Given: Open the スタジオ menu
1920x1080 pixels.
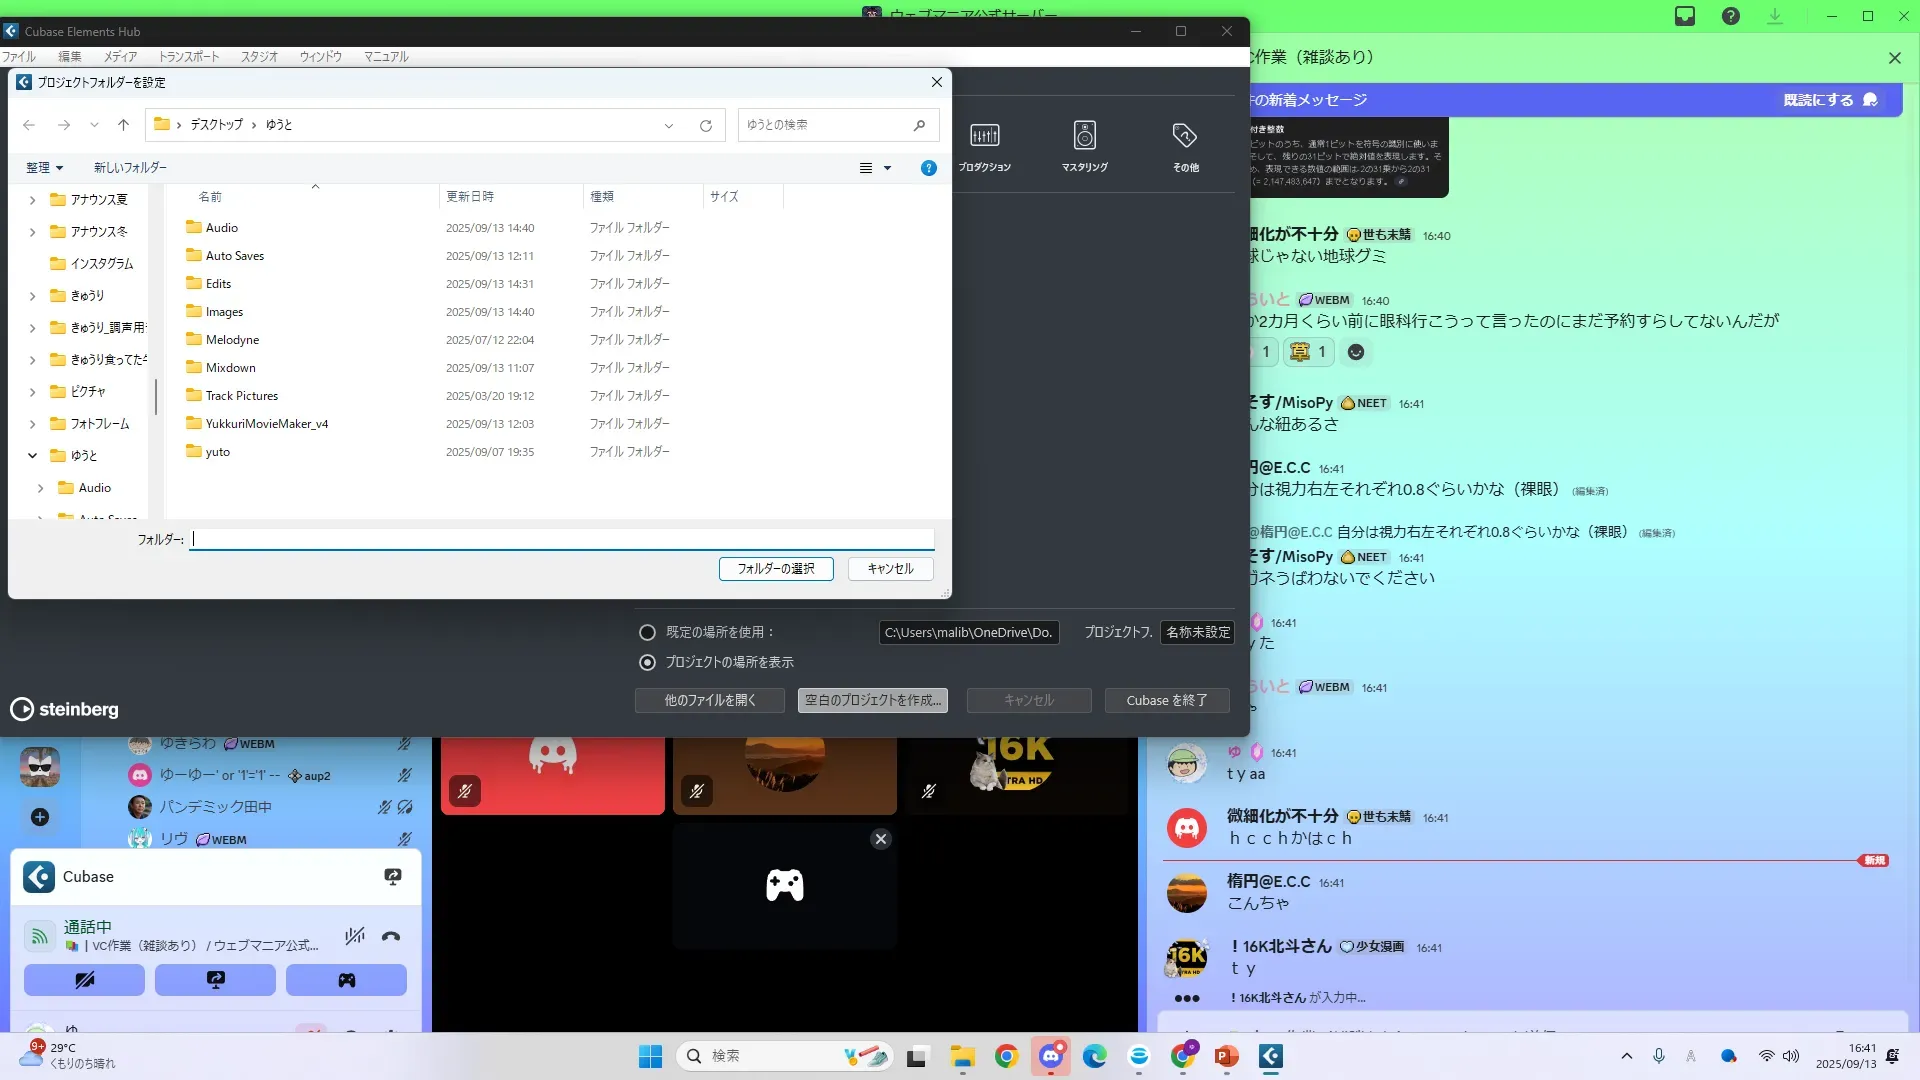Looking at the screenshot, I should [259, 57].
